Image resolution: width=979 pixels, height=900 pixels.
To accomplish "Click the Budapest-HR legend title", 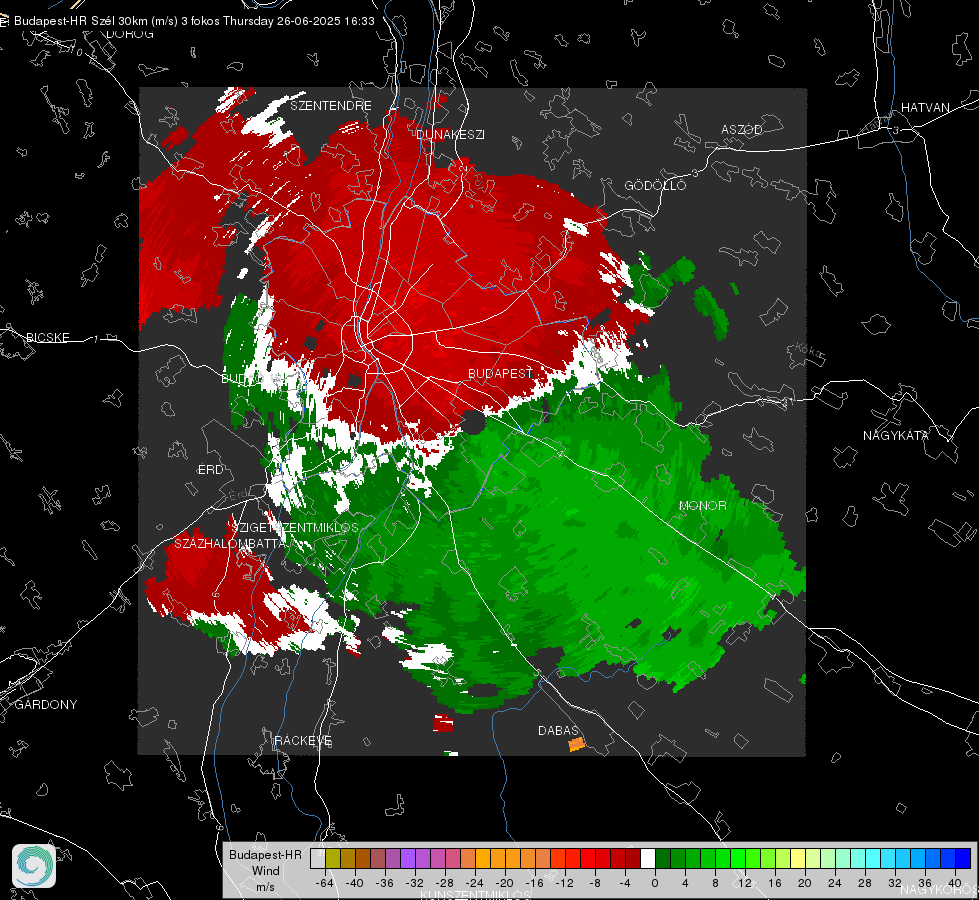I will coord(265,854).
